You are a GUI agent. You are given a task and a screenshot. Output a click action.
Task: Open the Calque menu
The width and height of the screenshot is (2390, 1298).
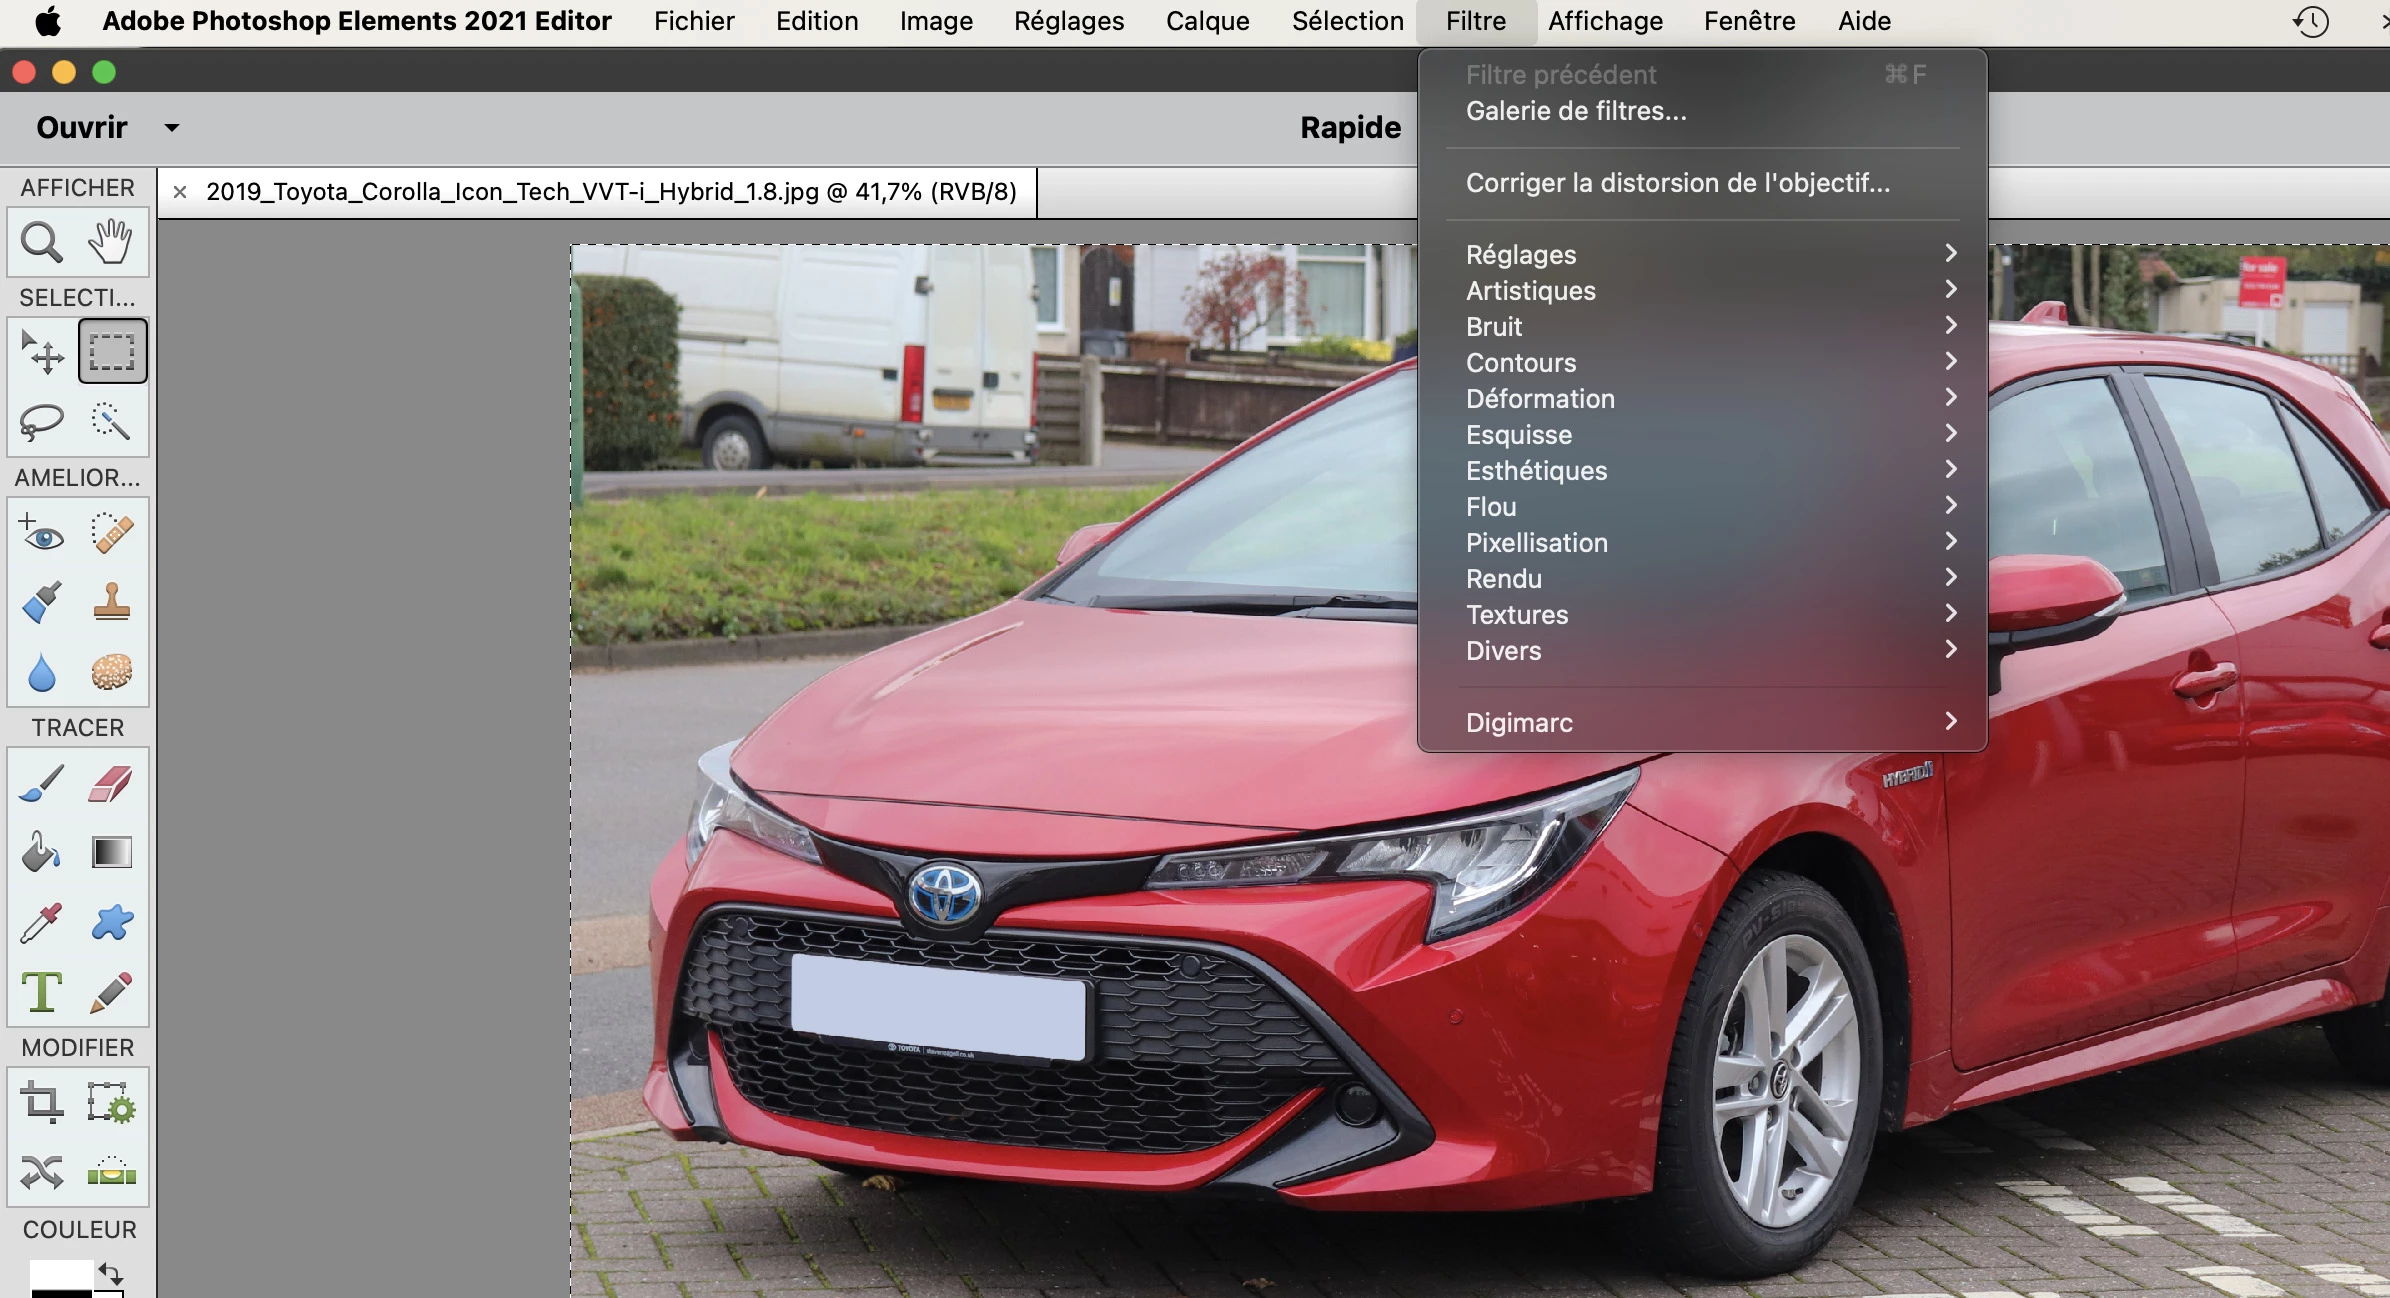(x=1207, y=21)
